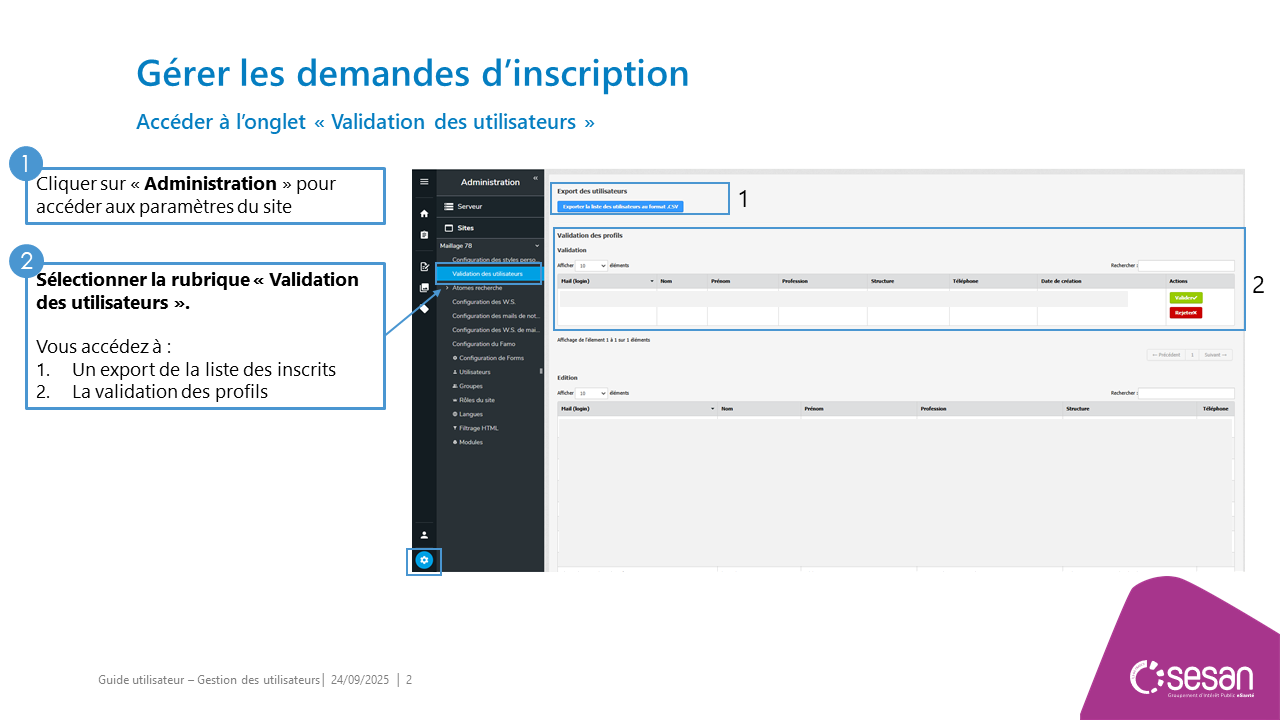The height and width of the screenshot is (720, 1280).
Task: Click the Validation table Rechercher field
Action: pos(1186,266)
